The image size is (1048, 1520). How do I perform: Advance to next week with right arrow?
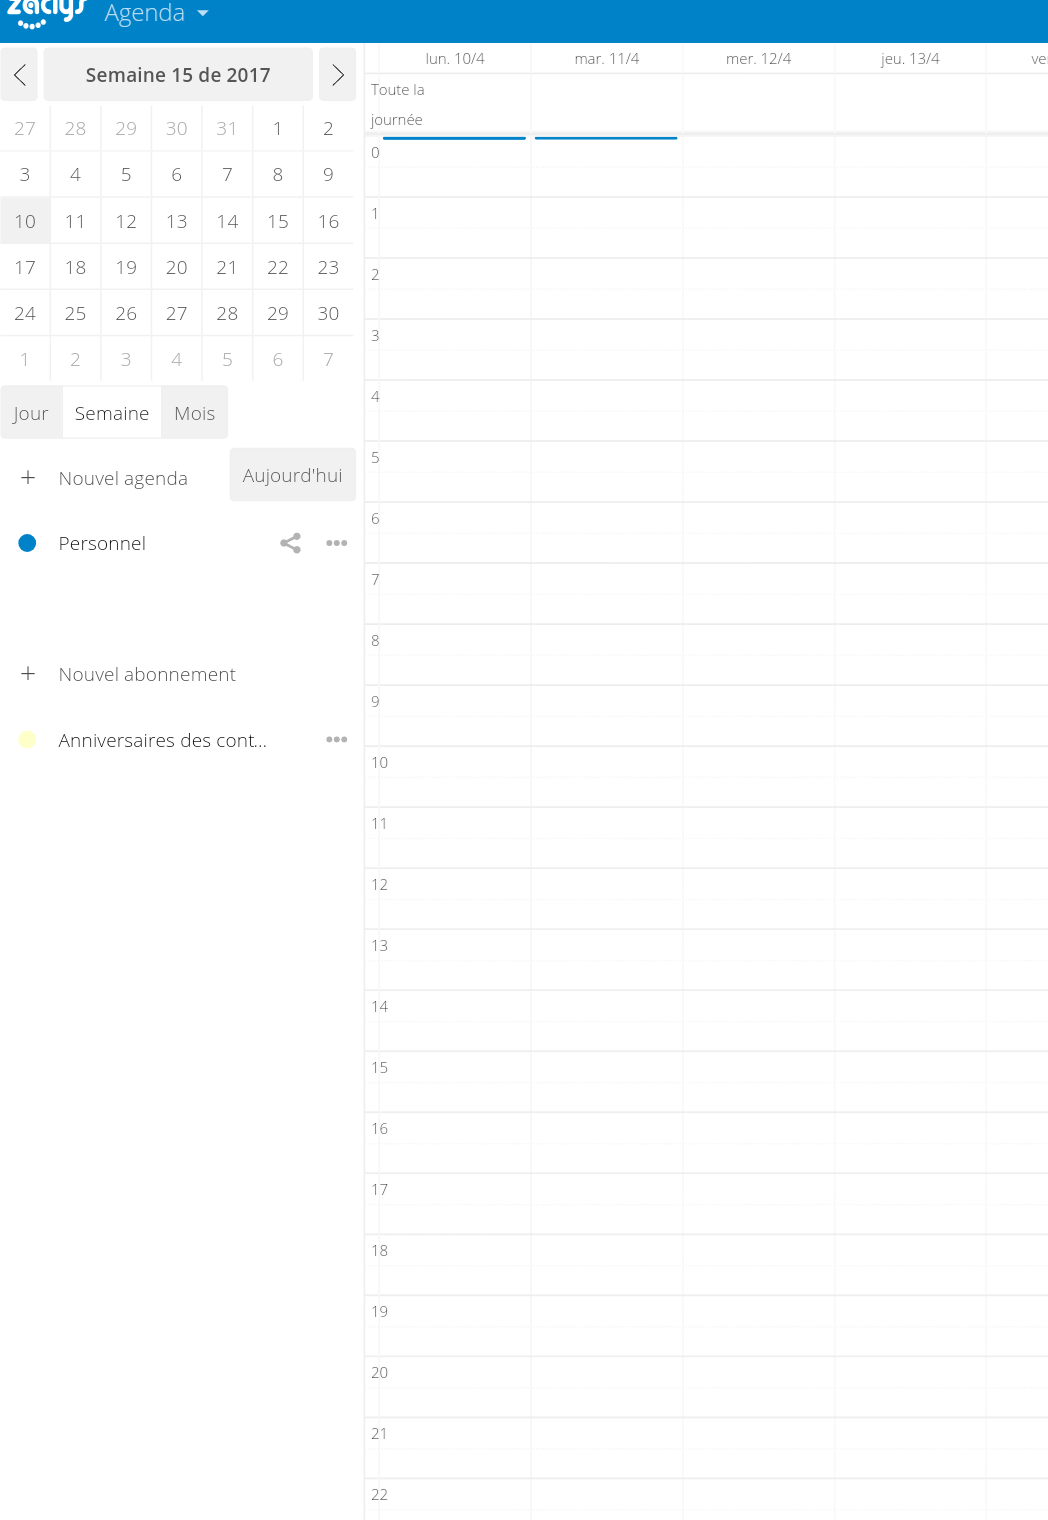(337, 75)
